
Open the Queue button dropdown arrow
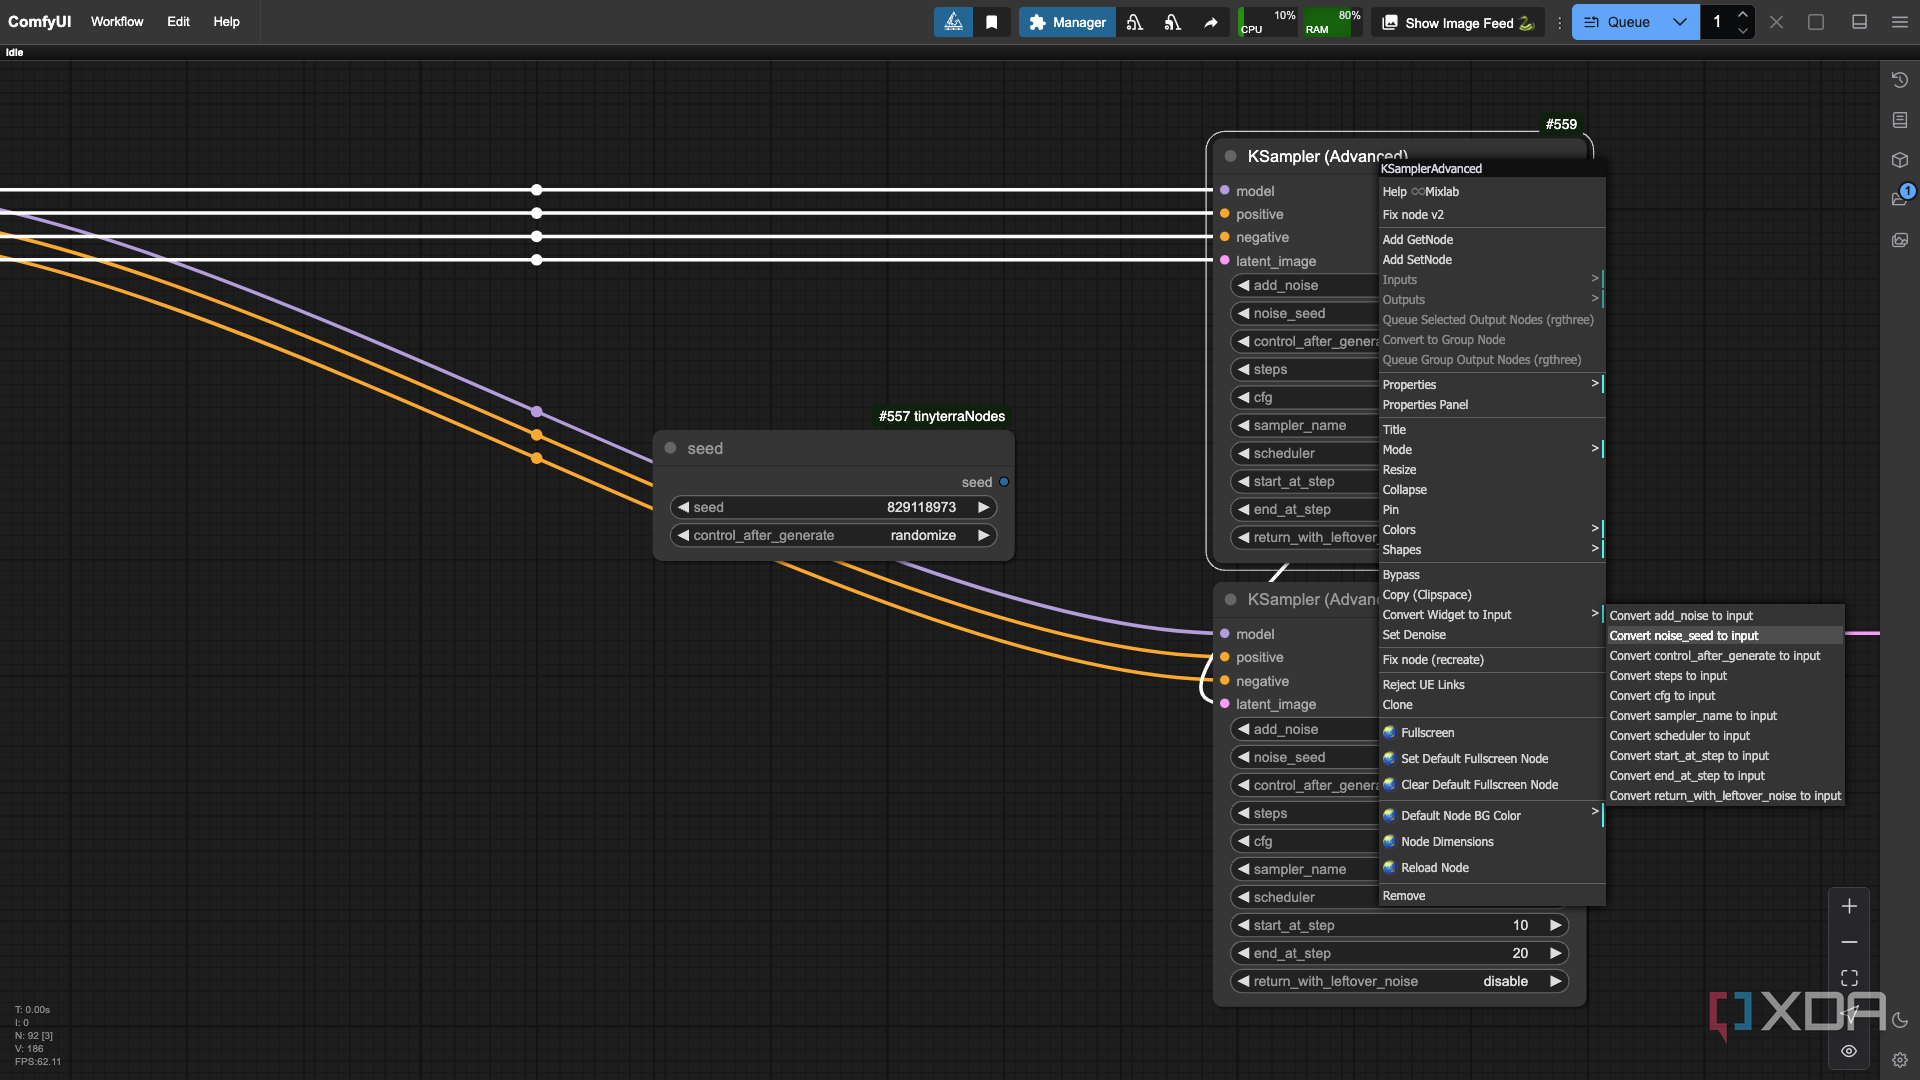1680,22
